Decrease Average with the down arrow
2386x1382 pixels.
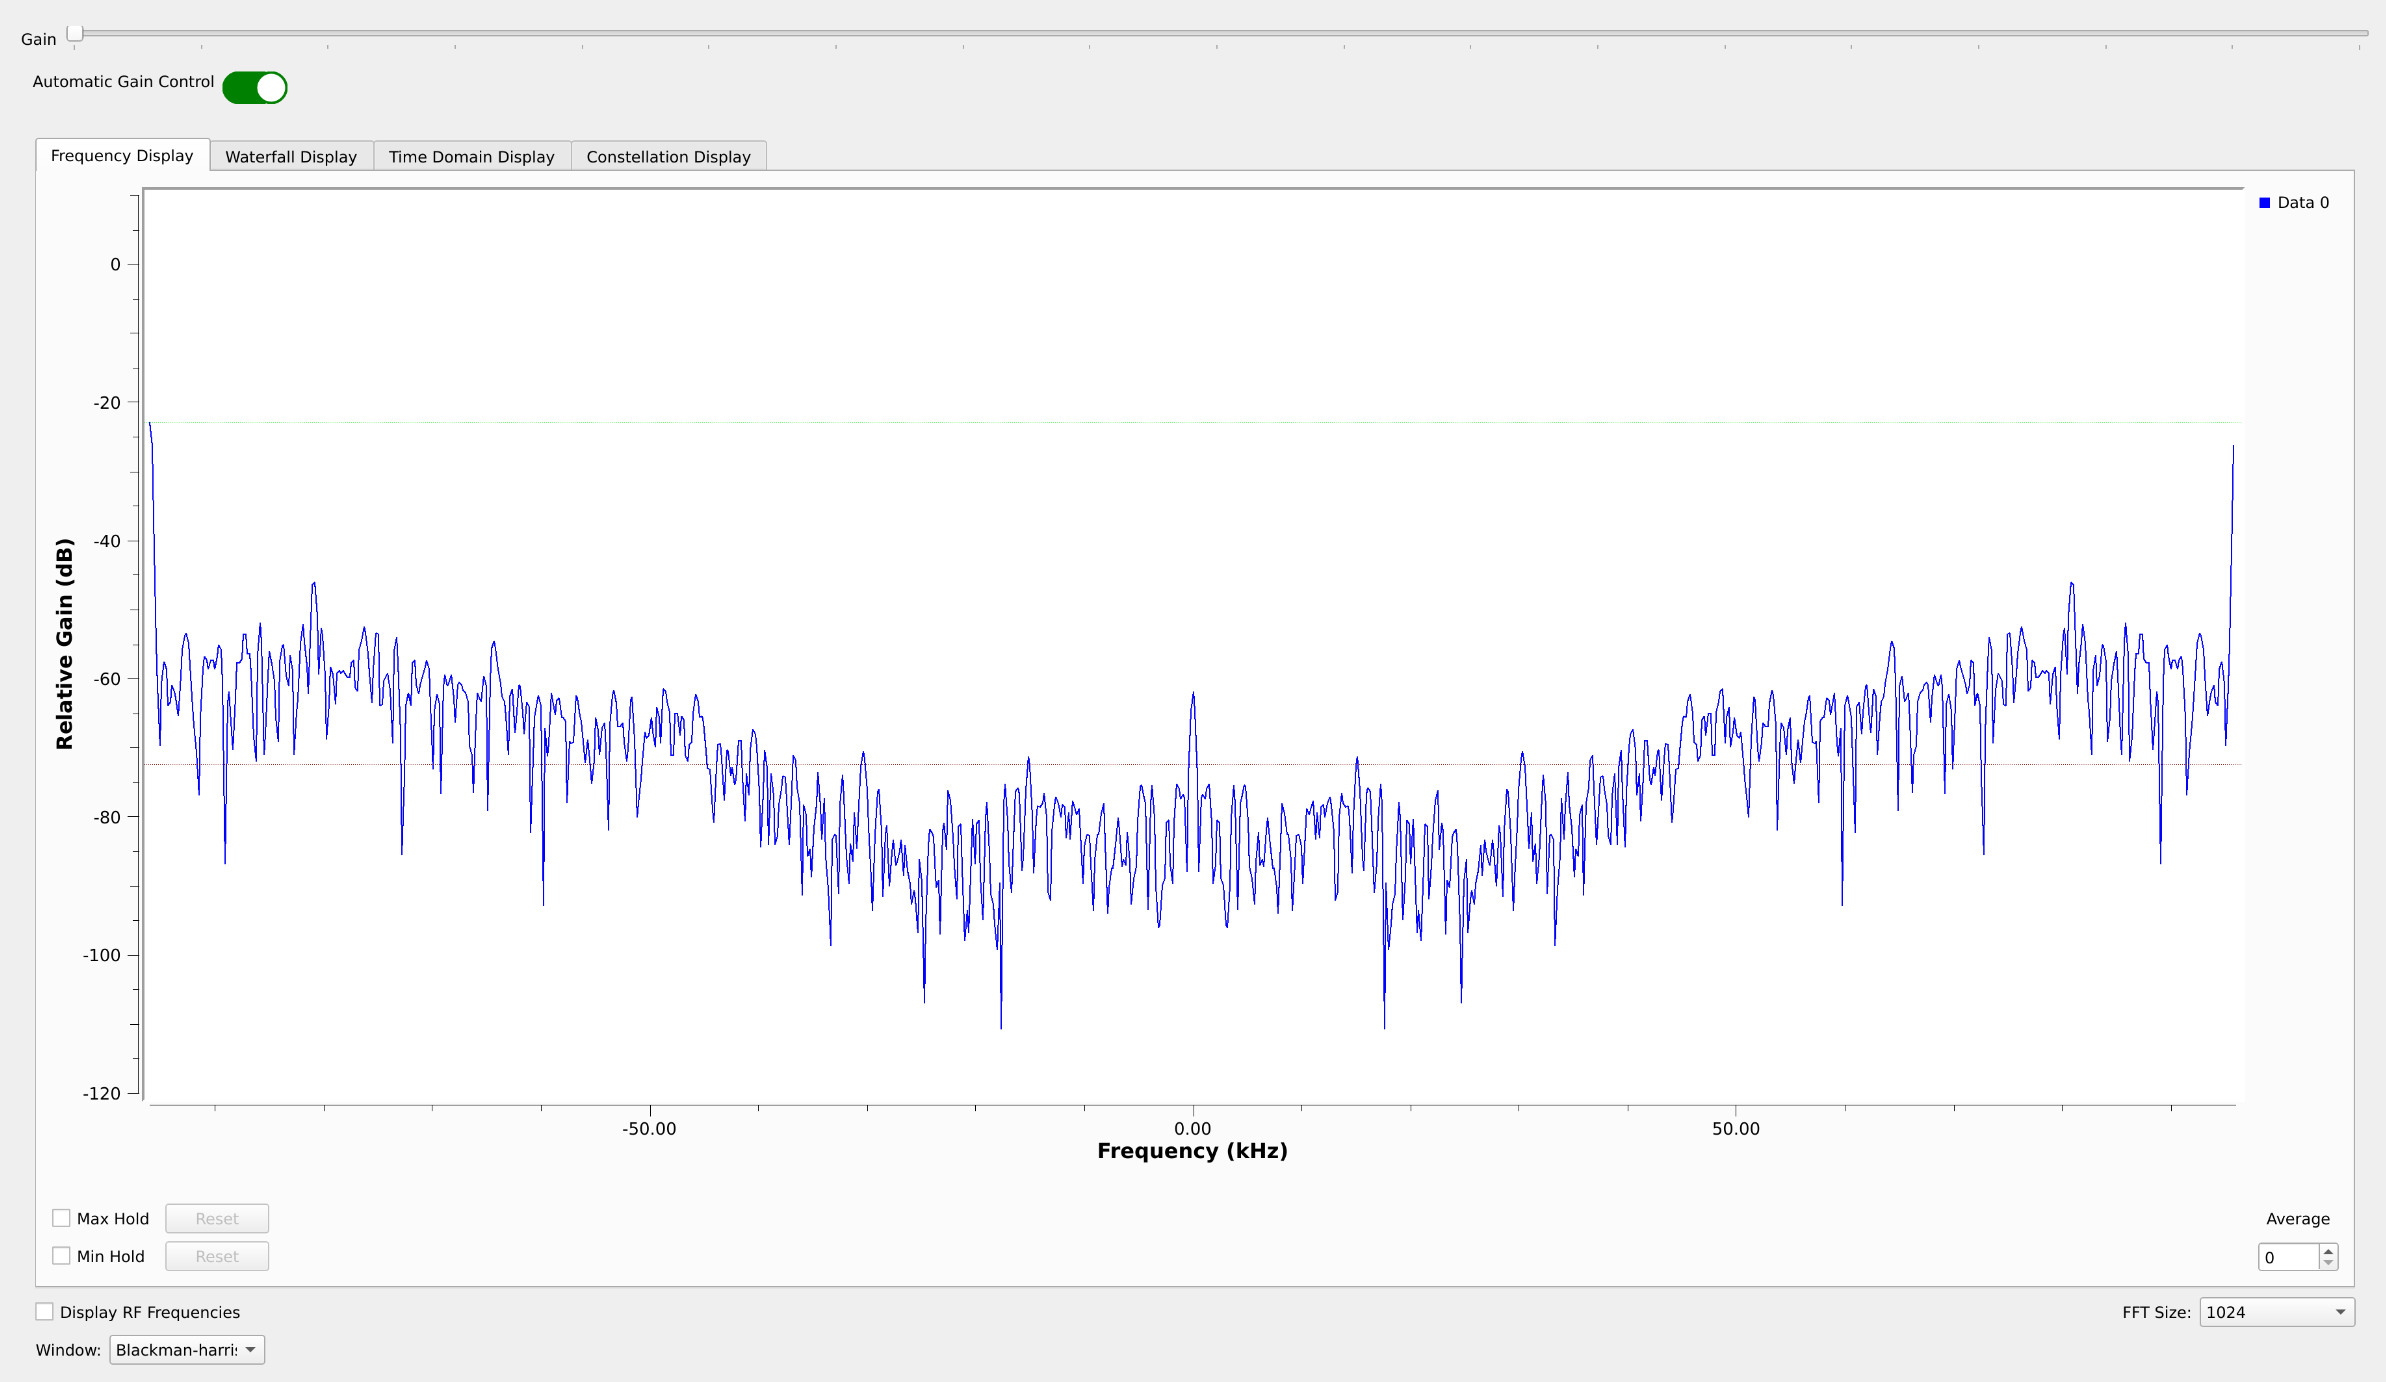click(x=2329, y=1263)
